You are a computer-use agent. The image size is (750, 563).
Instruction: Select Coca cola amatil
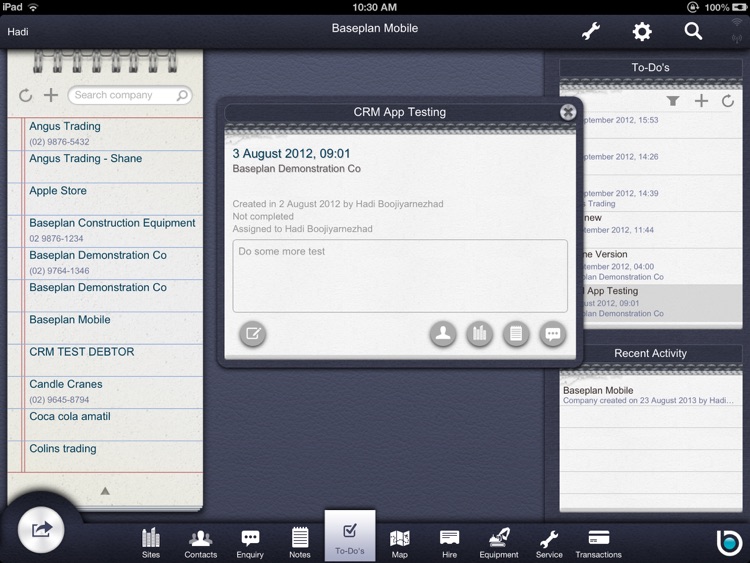[x=105, y=425]
